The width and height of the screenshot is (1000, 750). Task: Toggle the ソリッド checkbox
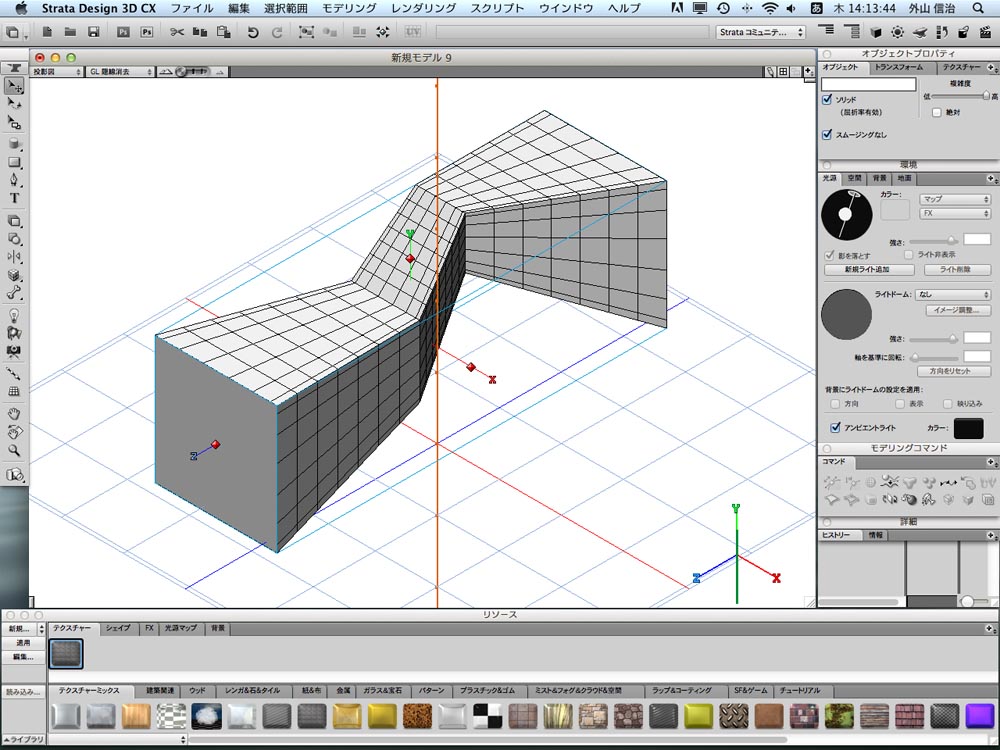tap(827, 99)
